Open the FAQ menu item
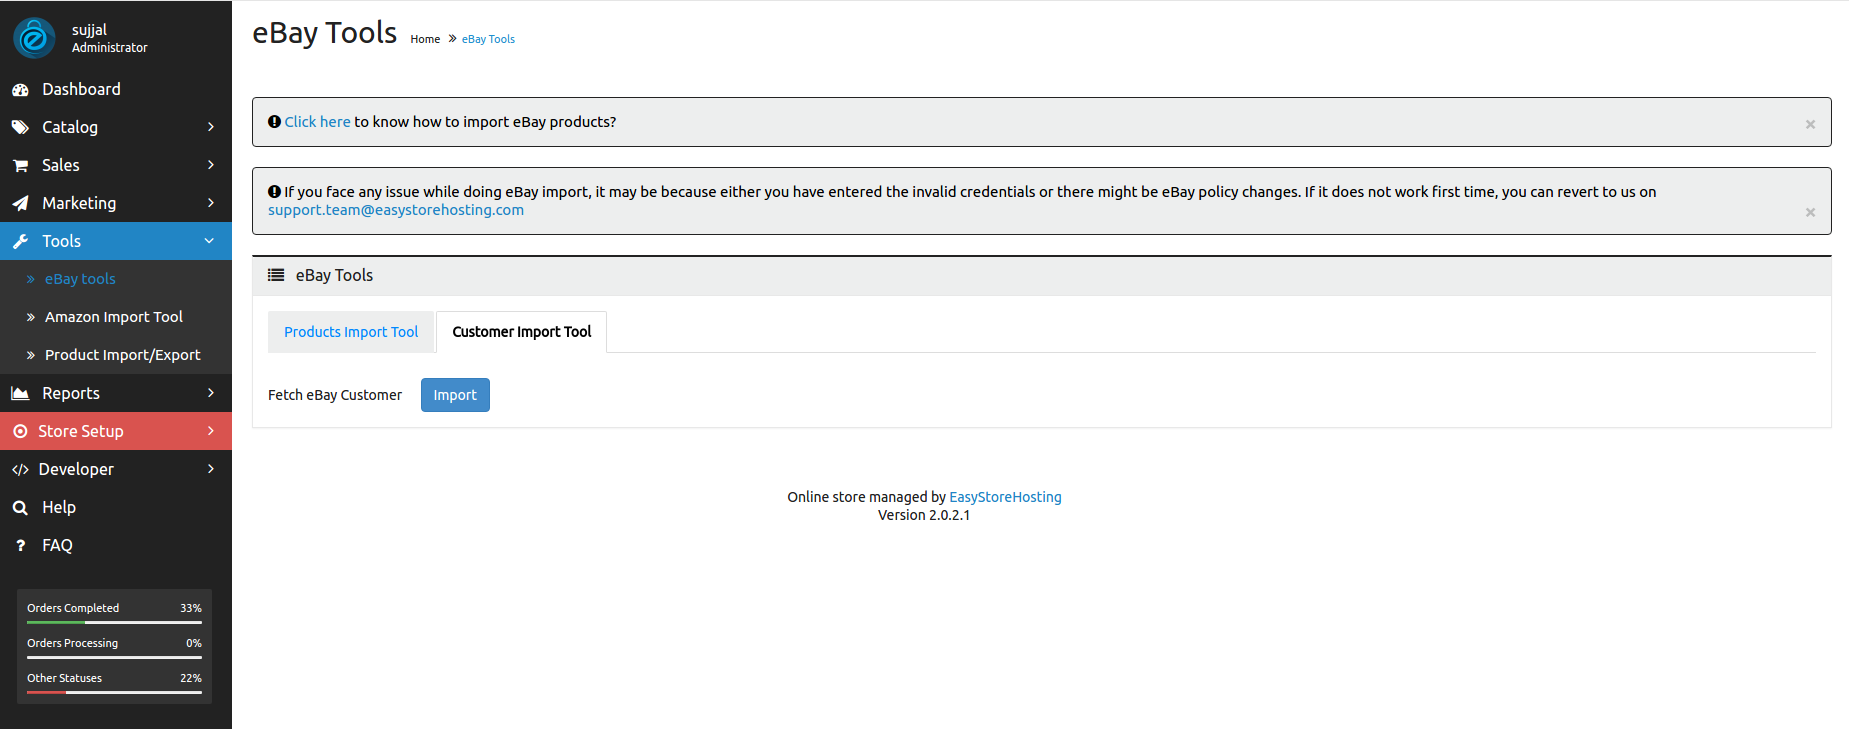1849x729 pixels. (x=116, y=545)
